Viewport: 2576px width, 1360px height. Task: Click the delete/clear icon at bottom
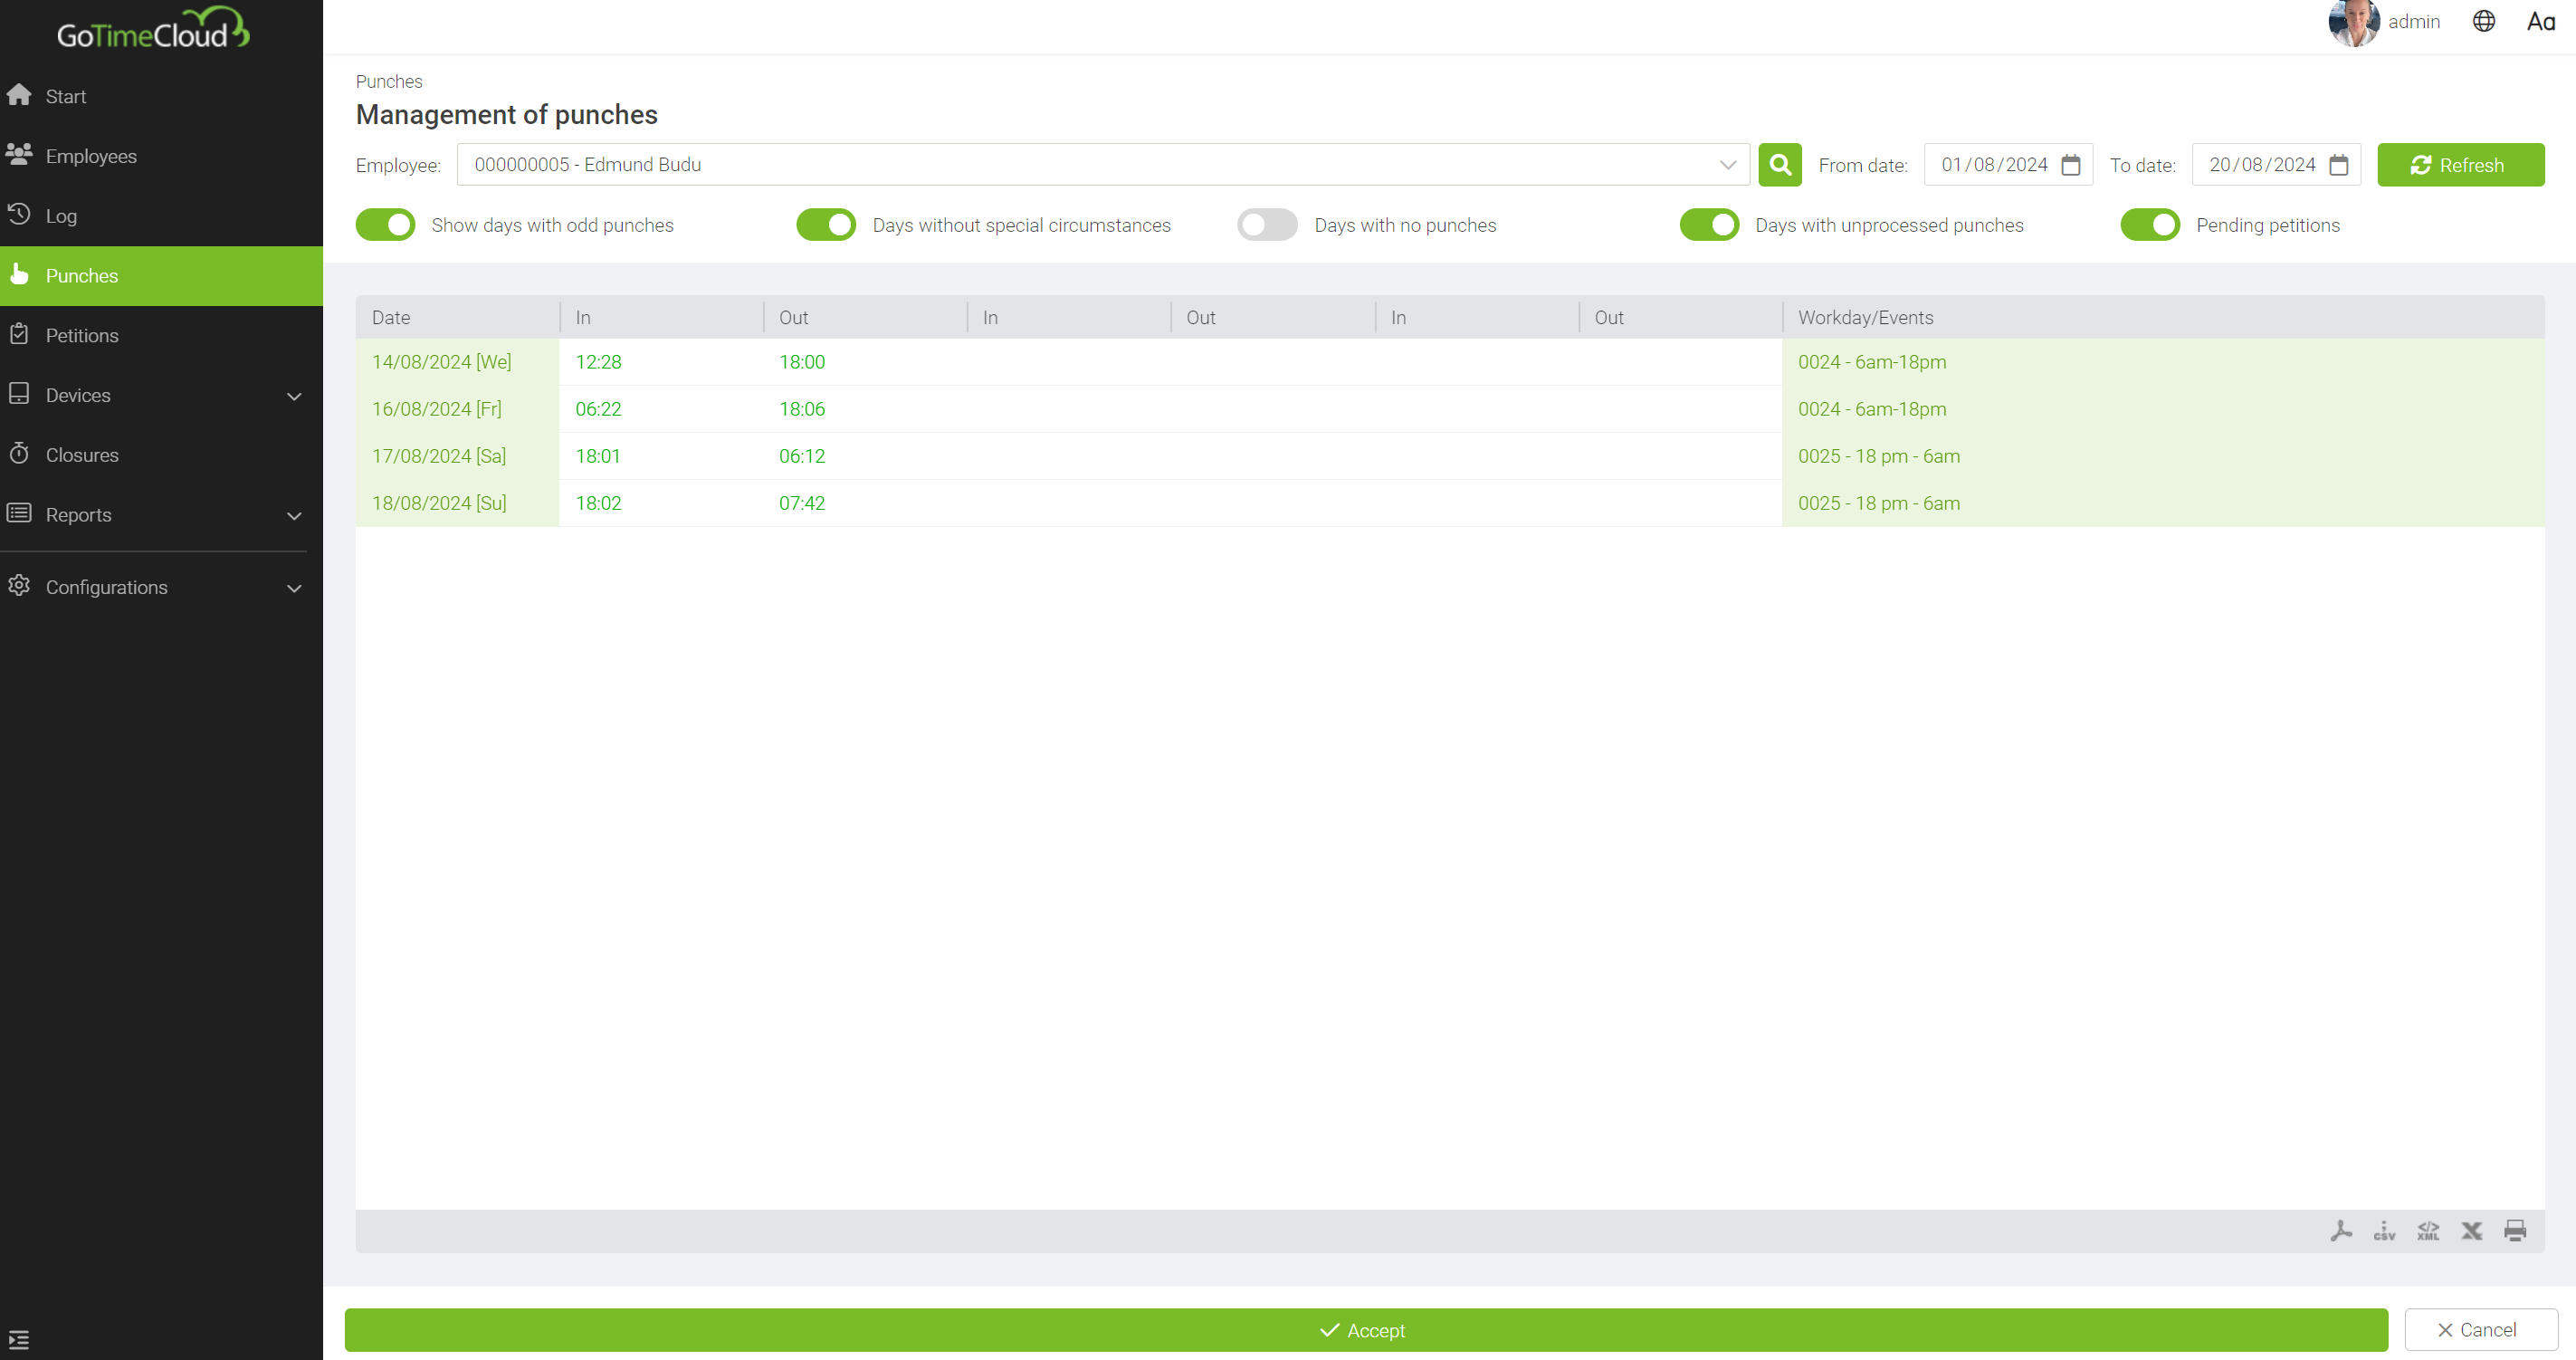click(2474, 1231)
